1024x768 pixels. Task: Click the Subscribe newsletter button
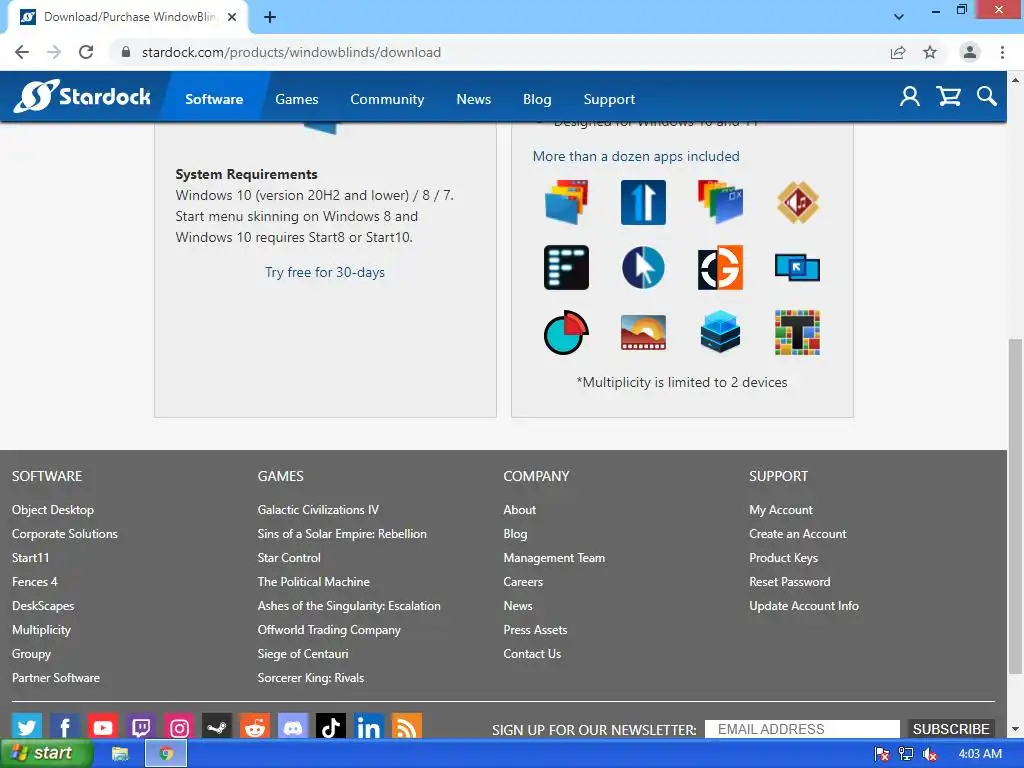(951, 729)
